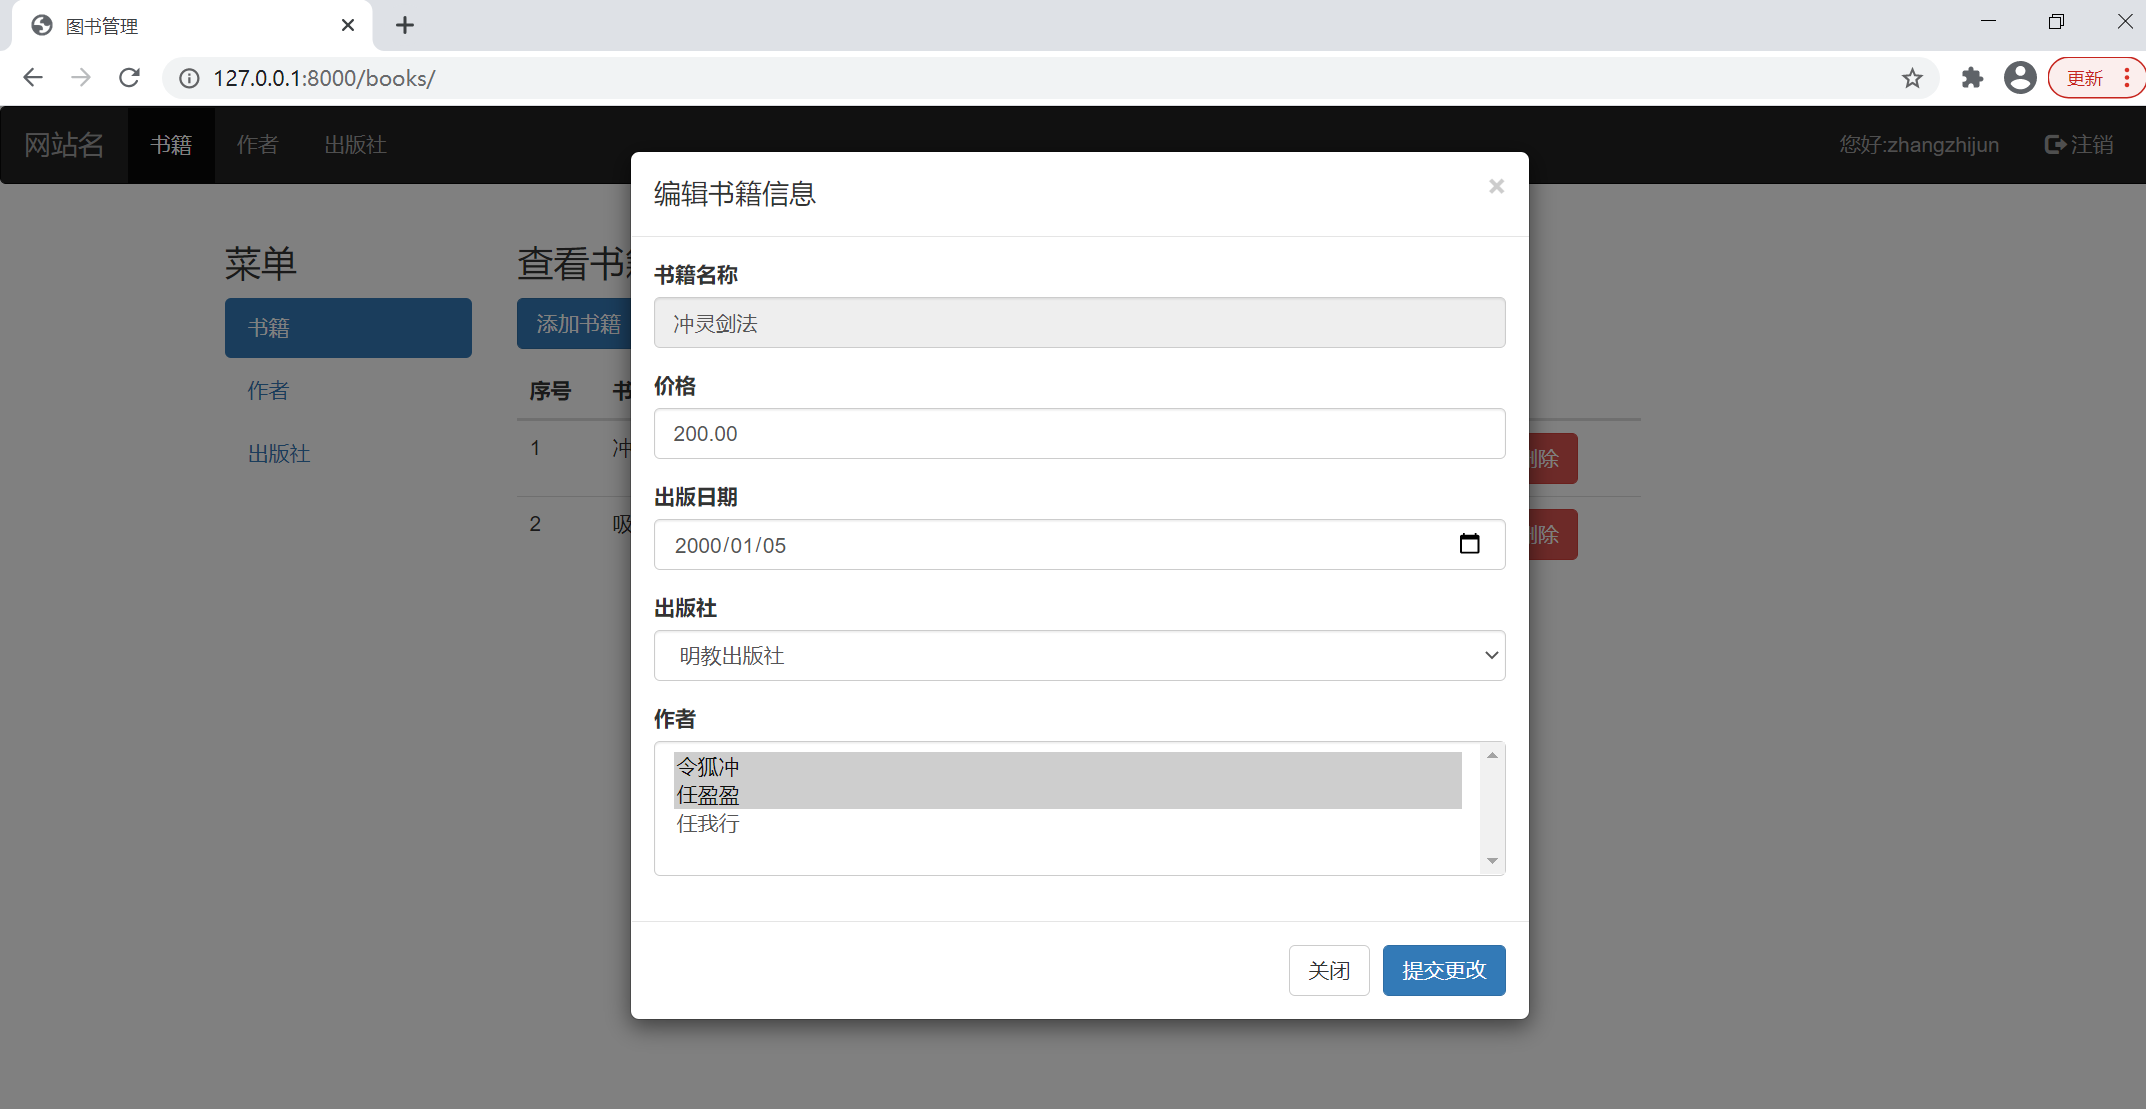This screenshot has width=2146, height=1109.
Task: Close the edit book modal with X
Action: click(1496, 187)
